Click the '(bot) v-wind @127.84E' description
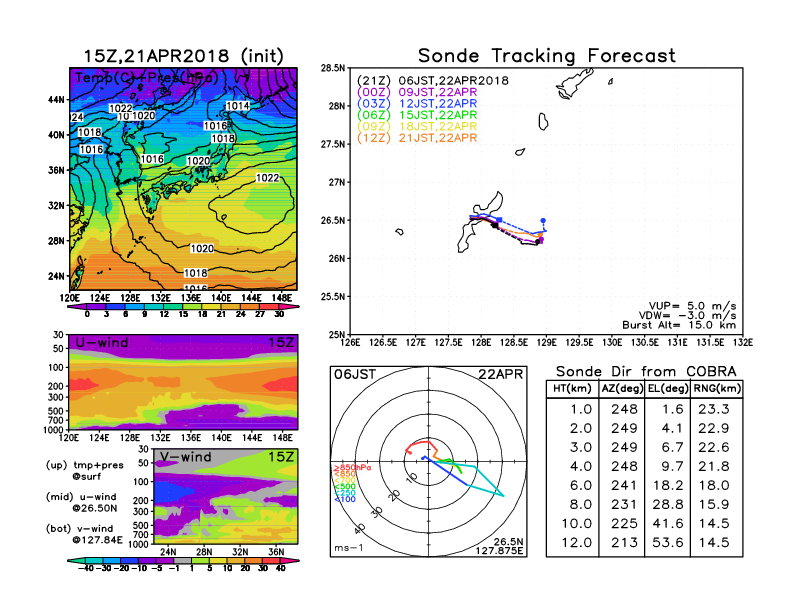The width and height of the screenshot is (792, 612). (x=84, y=534)
